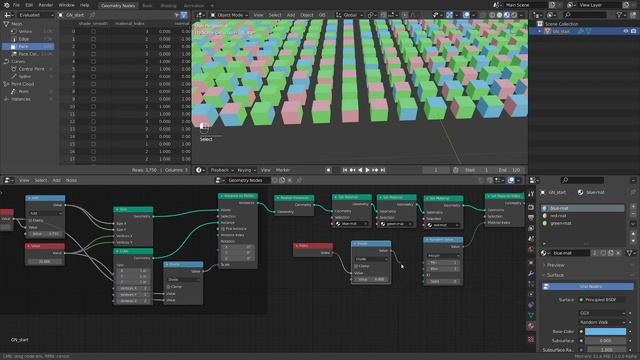The height and width of the screenshot is (360, 640).
Task: Select the Face Corner domain in spreadsheet
Action: tap(28, 54)
